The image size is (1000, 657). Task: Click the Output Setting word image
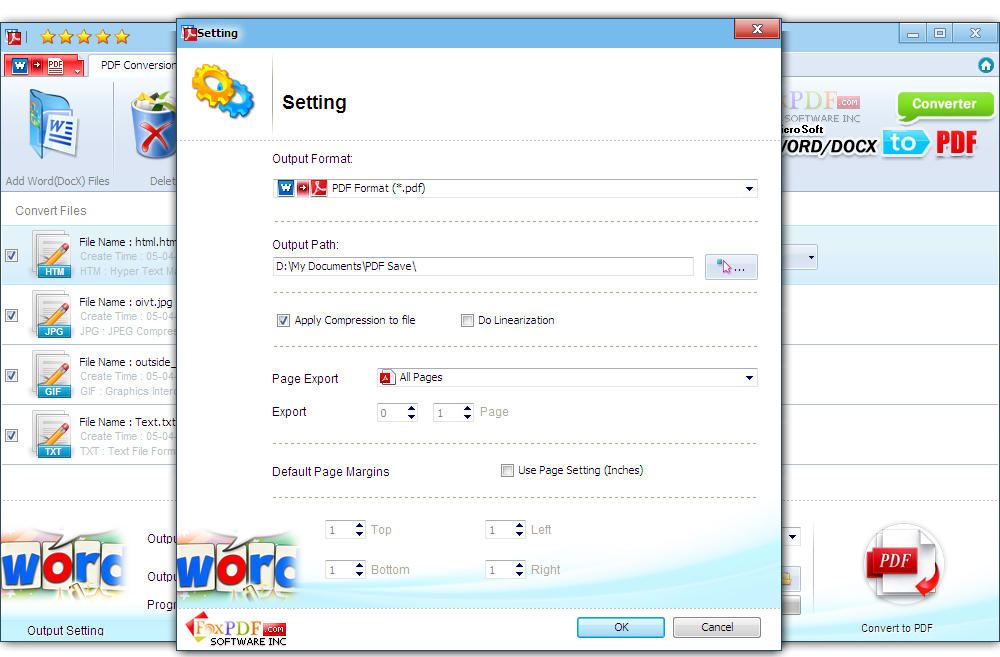pyautogui.click(x=64, y=566)
